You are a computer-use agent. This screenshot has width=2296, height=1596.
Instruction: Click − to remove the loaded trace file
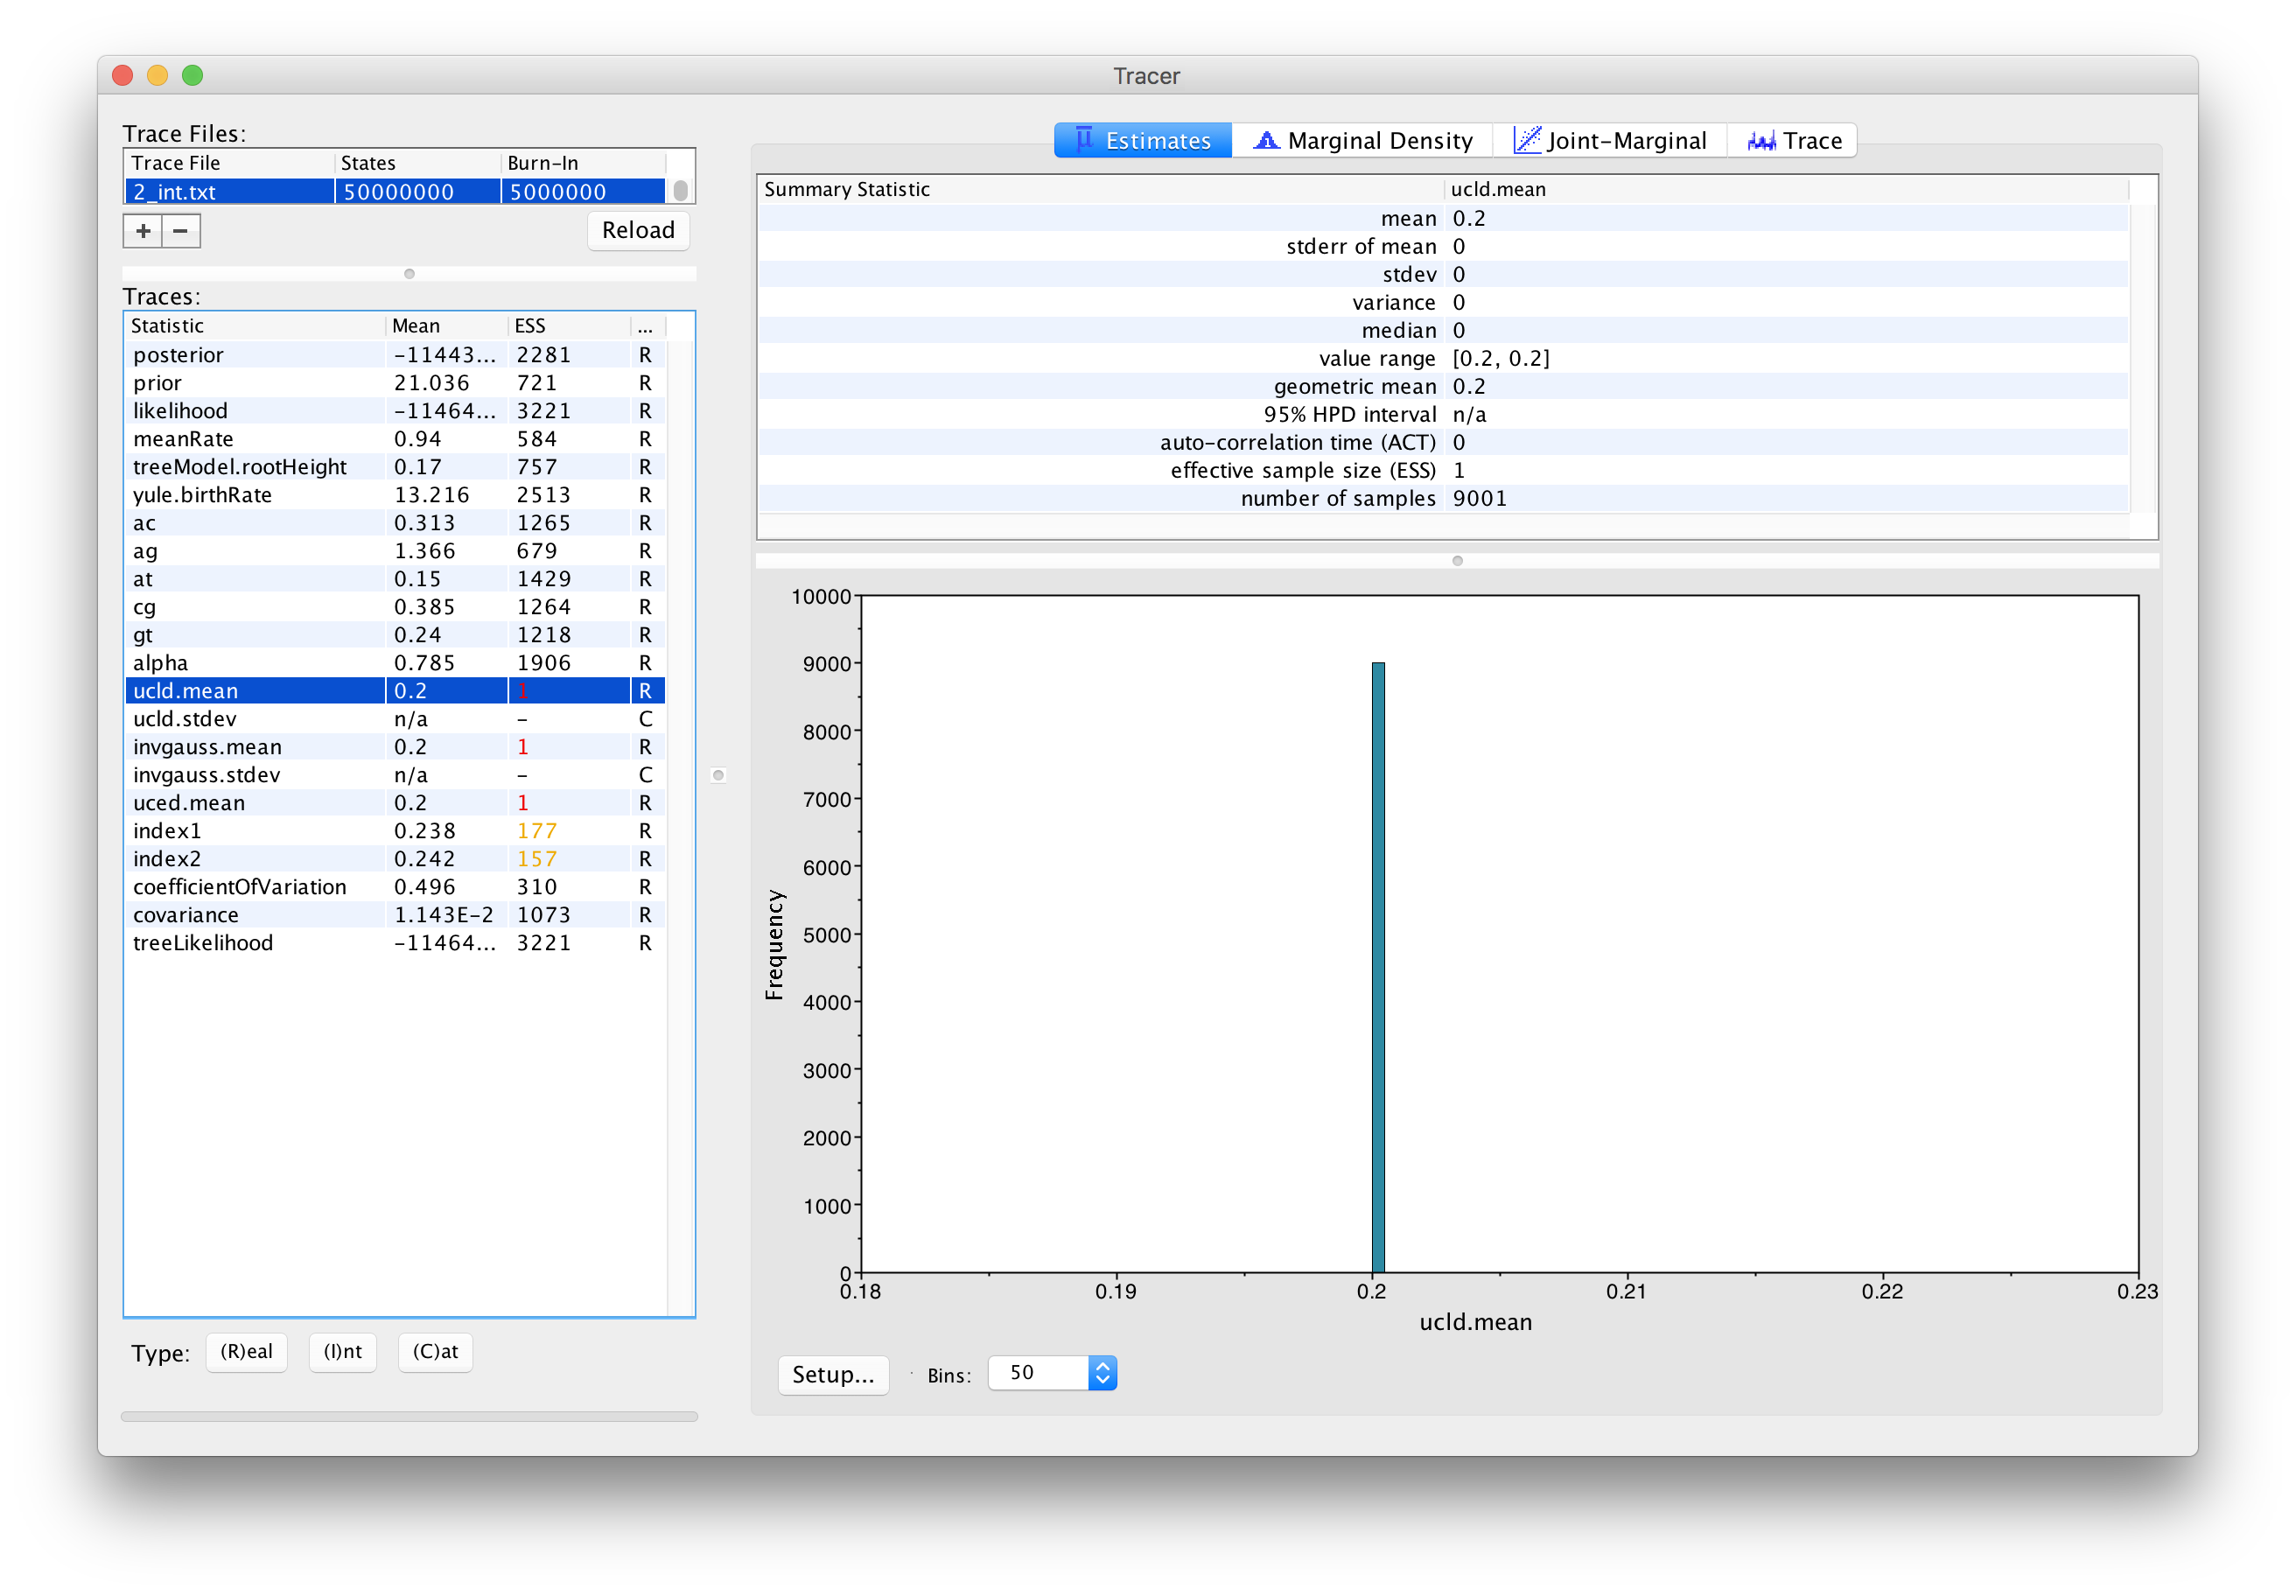click(180, 230)
